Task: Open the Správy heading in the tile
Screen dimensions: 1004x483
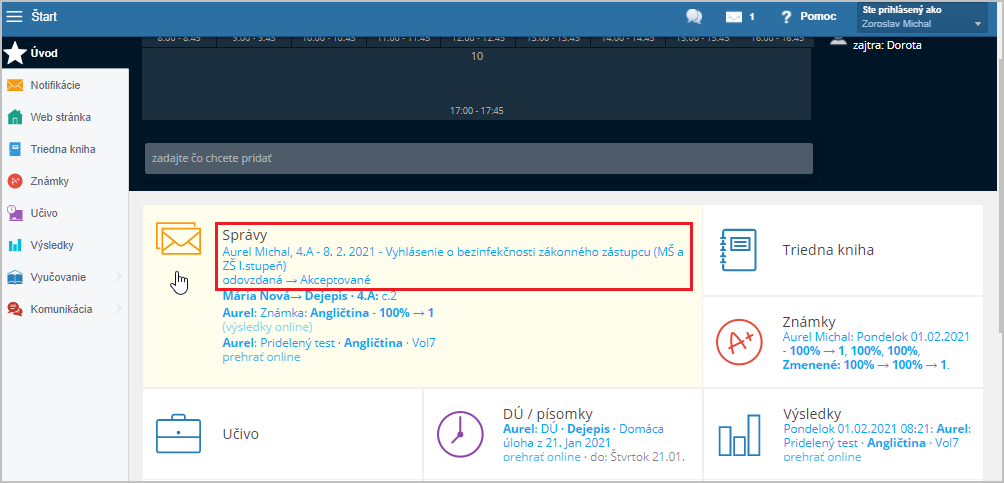Action: (x=245, y=235)
